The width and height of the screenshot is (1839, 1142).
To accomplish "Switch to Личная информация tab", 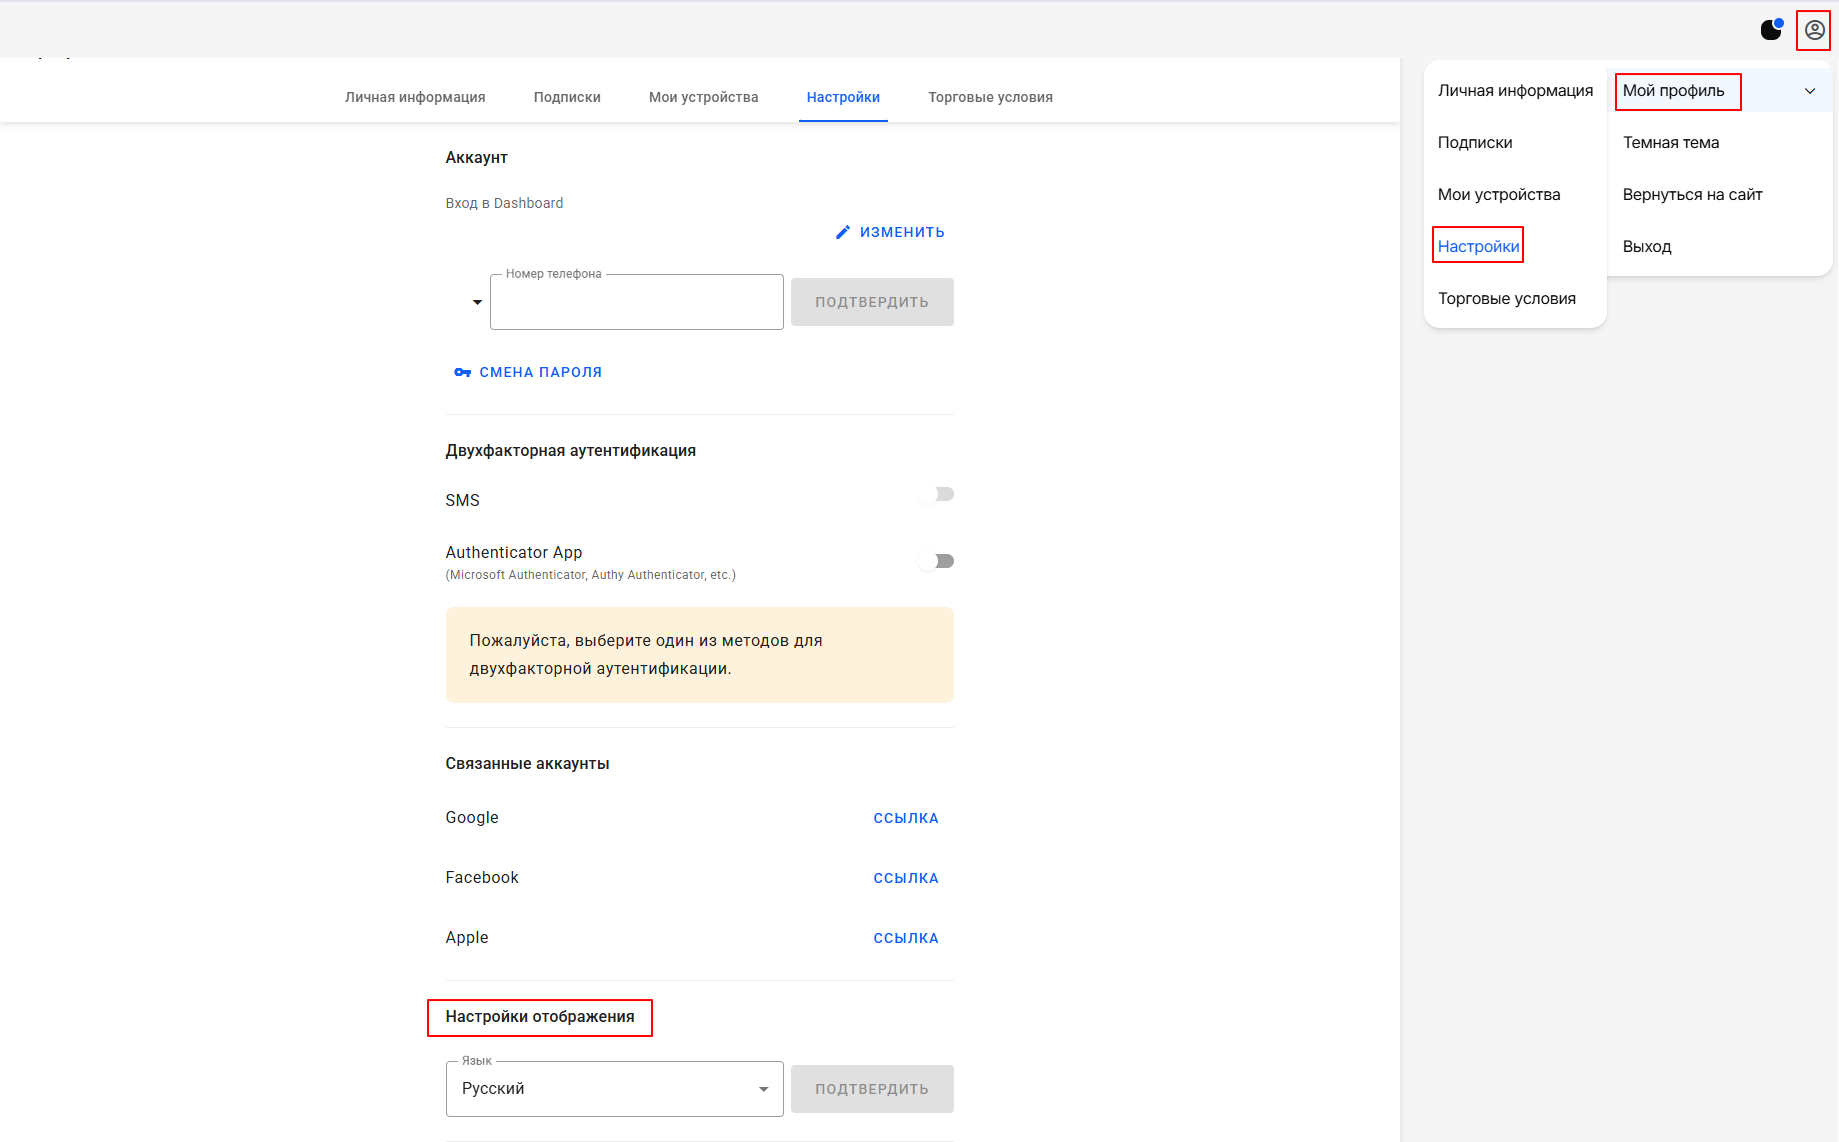I will [415, 97].
